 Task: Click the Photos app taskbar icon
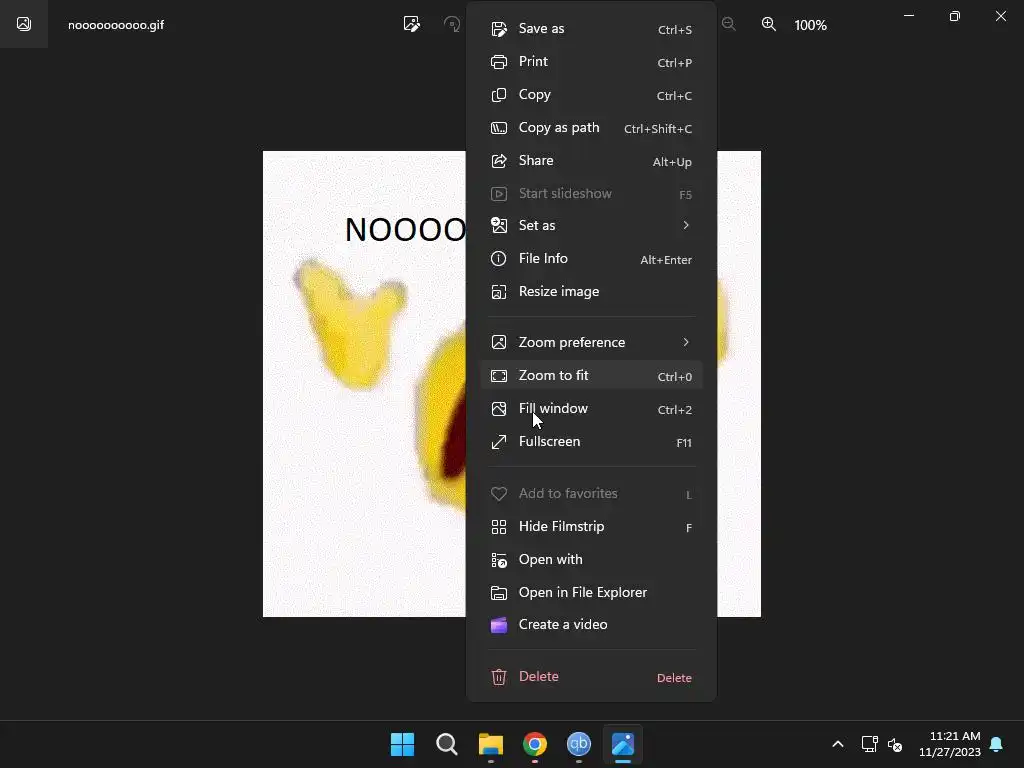[623, 744]
